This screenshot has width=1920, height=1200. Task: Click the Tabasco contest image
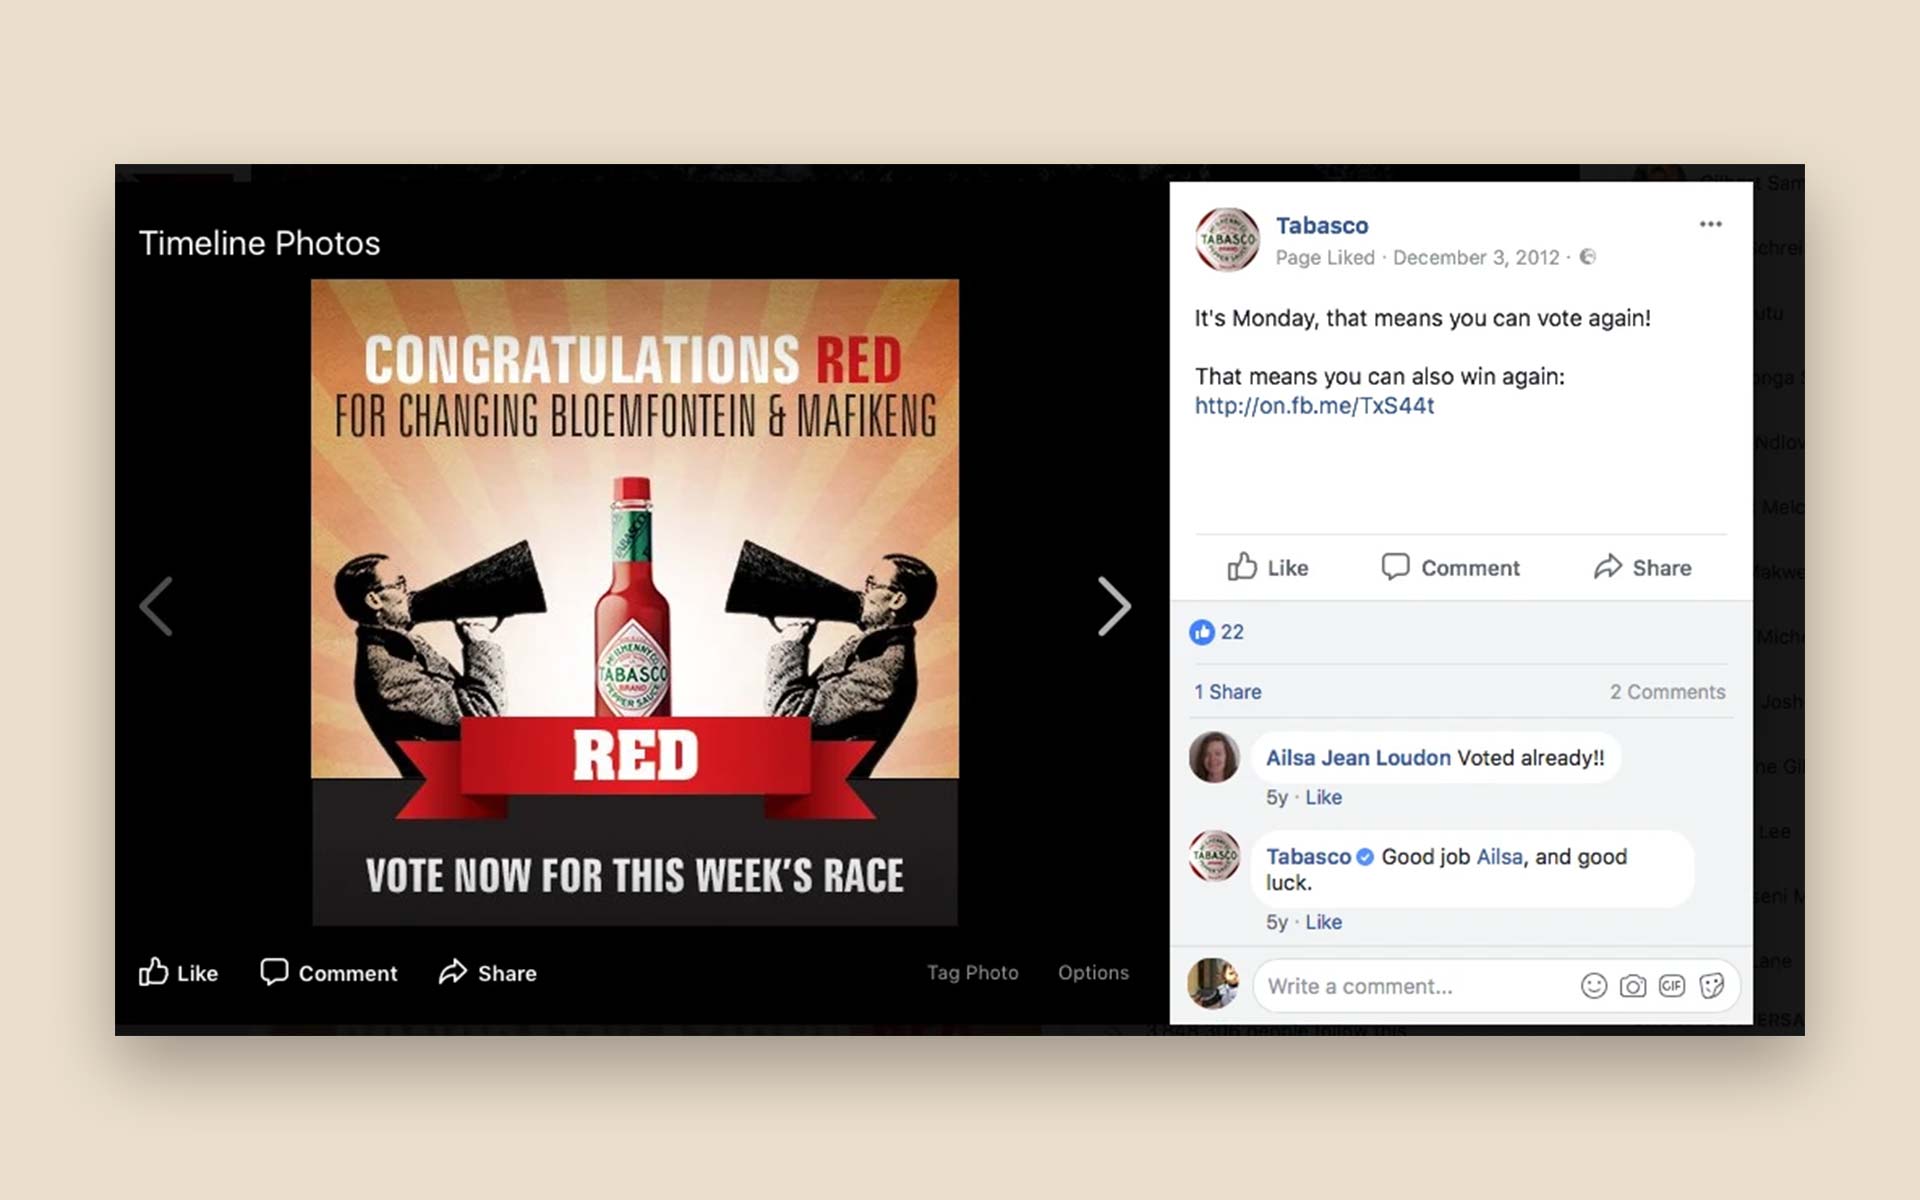pyautogui.click(x=635, y=603)
